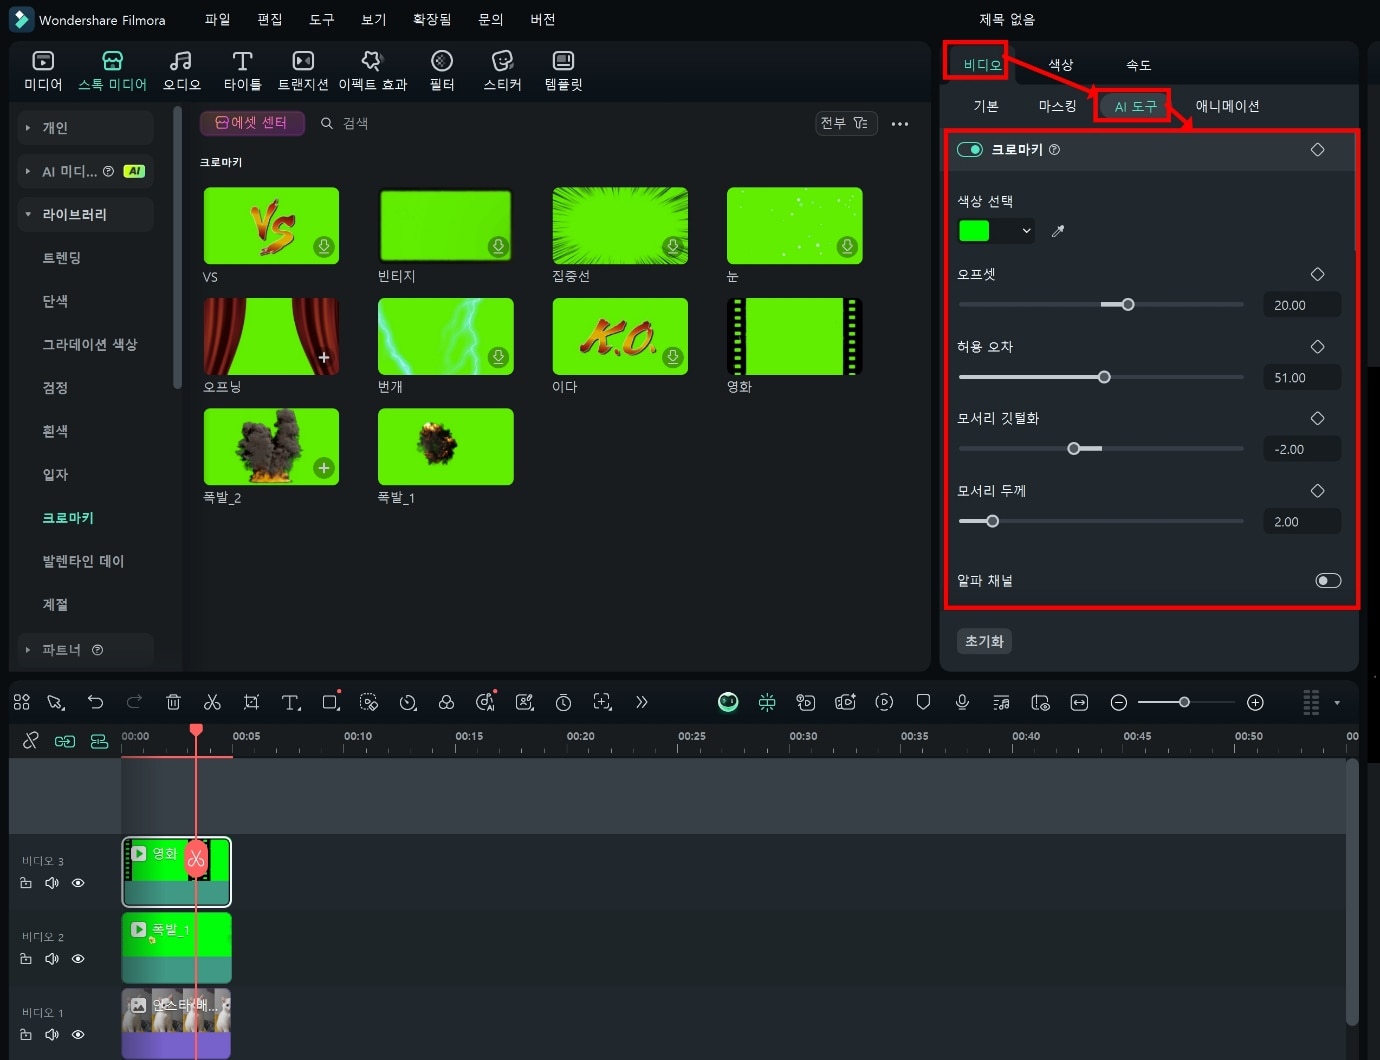Open the chroma key color dropdown

pyautogui.click(x=1026, y=231)
